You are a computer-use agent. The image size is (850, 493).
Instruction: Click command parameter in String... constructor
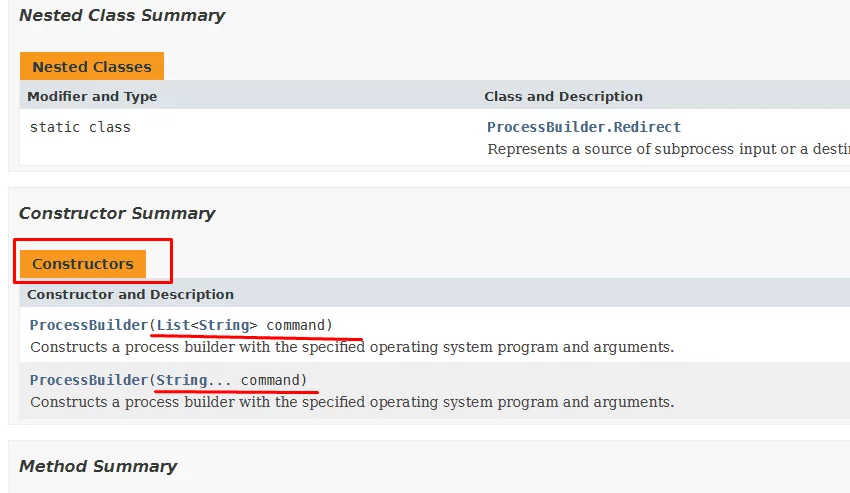[x=270, y=380]
